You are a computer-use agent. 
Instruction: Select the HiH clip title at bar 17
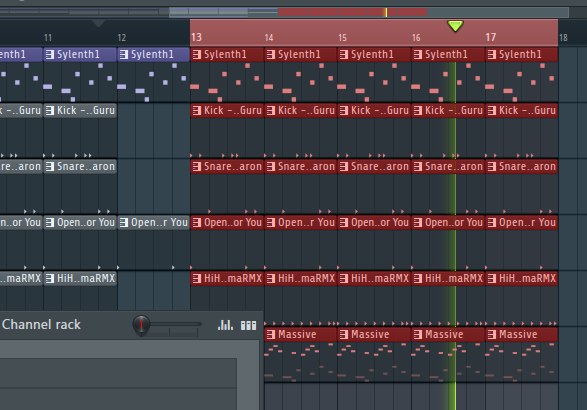pos(527,278)
